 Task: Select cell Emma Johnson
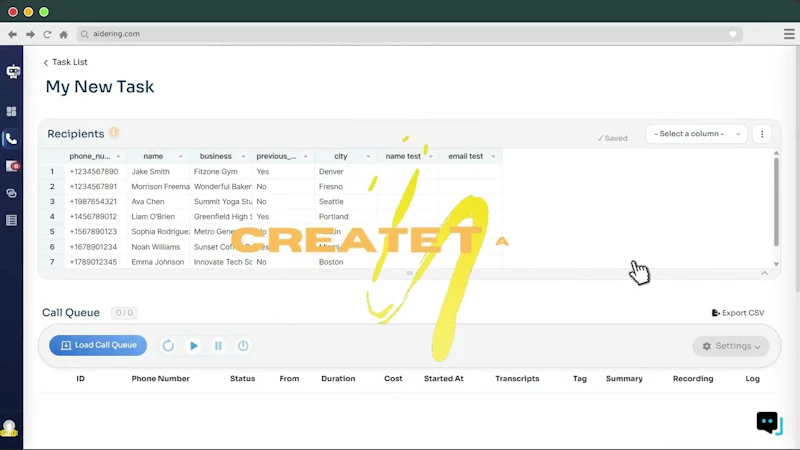pos(159,262)
